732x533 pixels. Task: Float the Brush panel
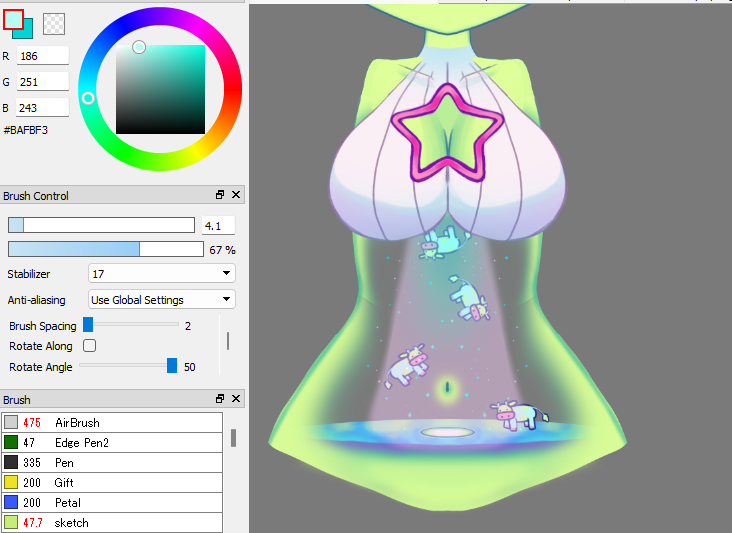click(x=220, y=399)
